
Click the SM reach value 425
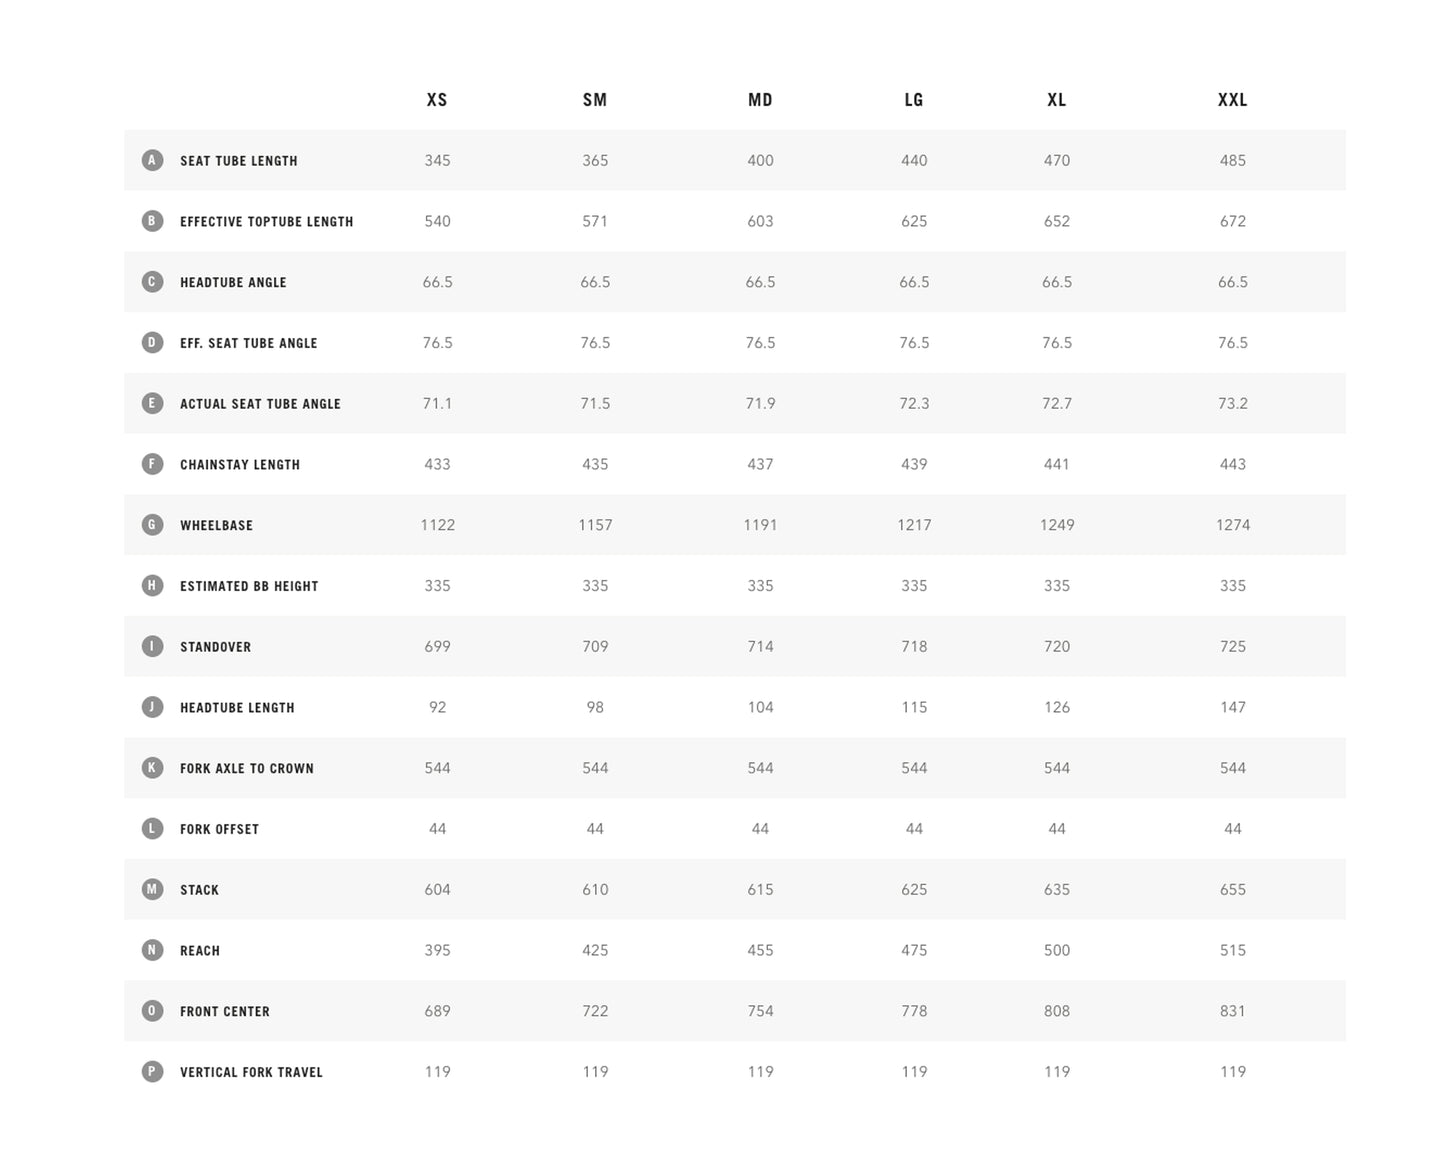pyautogui.click(x=595, y=950)
